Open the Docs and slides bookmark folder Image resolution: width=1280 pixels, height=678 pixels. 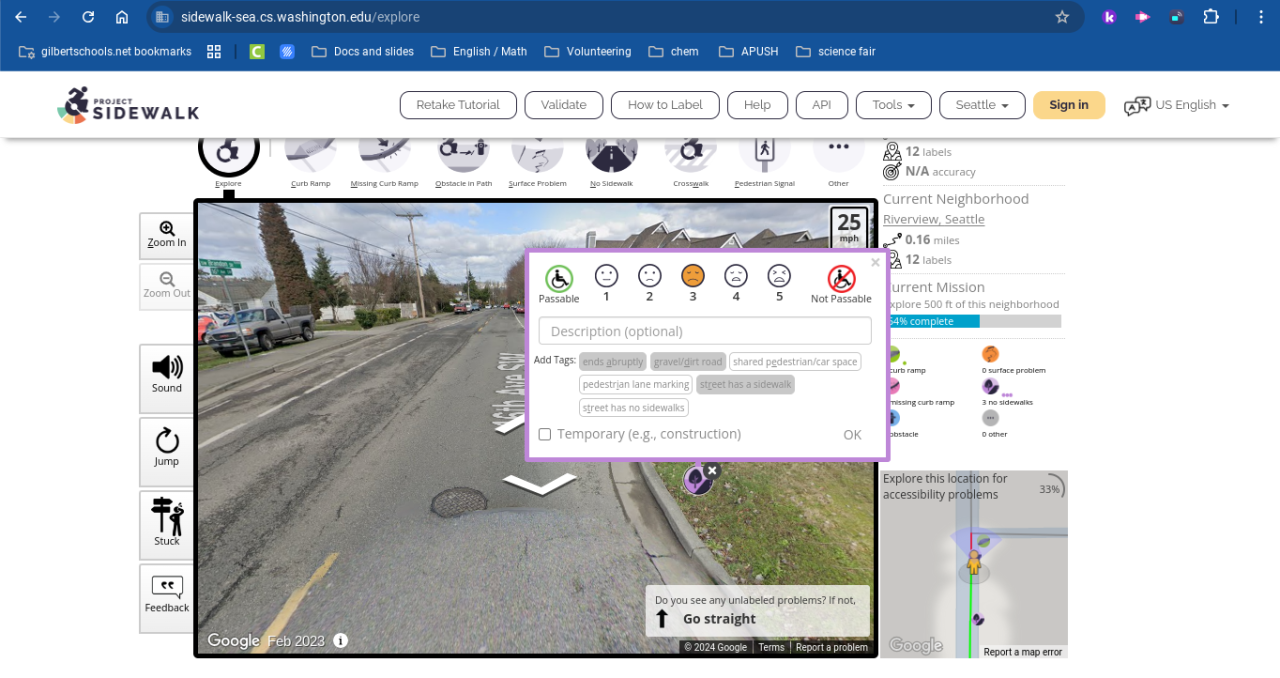pyautogui.click(x=362, y=52)
